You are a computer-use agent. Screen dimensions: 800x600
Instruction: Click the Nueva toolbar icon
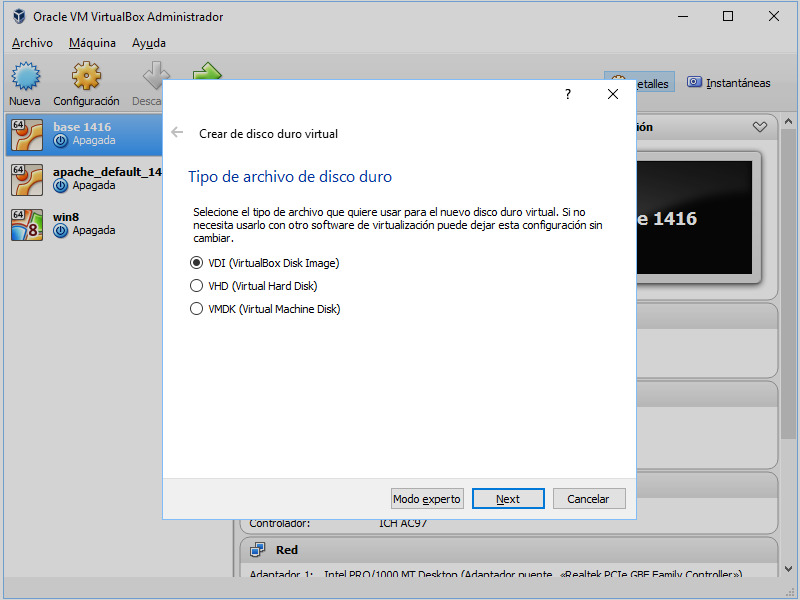(x=26, y=76)
